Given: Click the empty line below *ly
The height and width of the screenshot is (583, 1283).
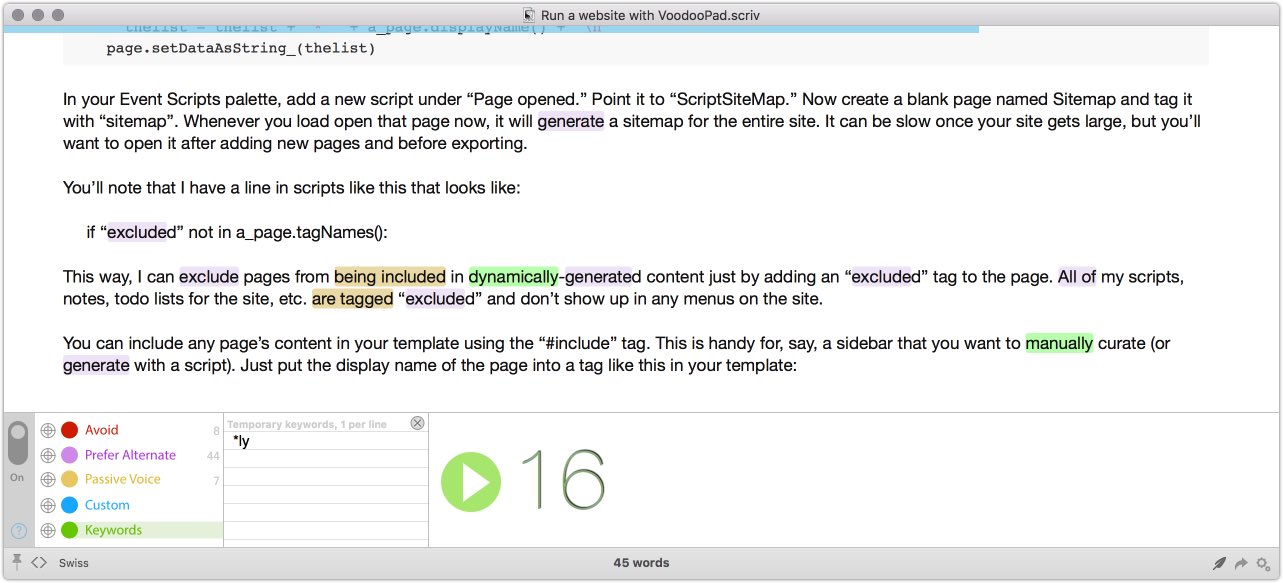Looking at the screenshot, I should 326,458.
